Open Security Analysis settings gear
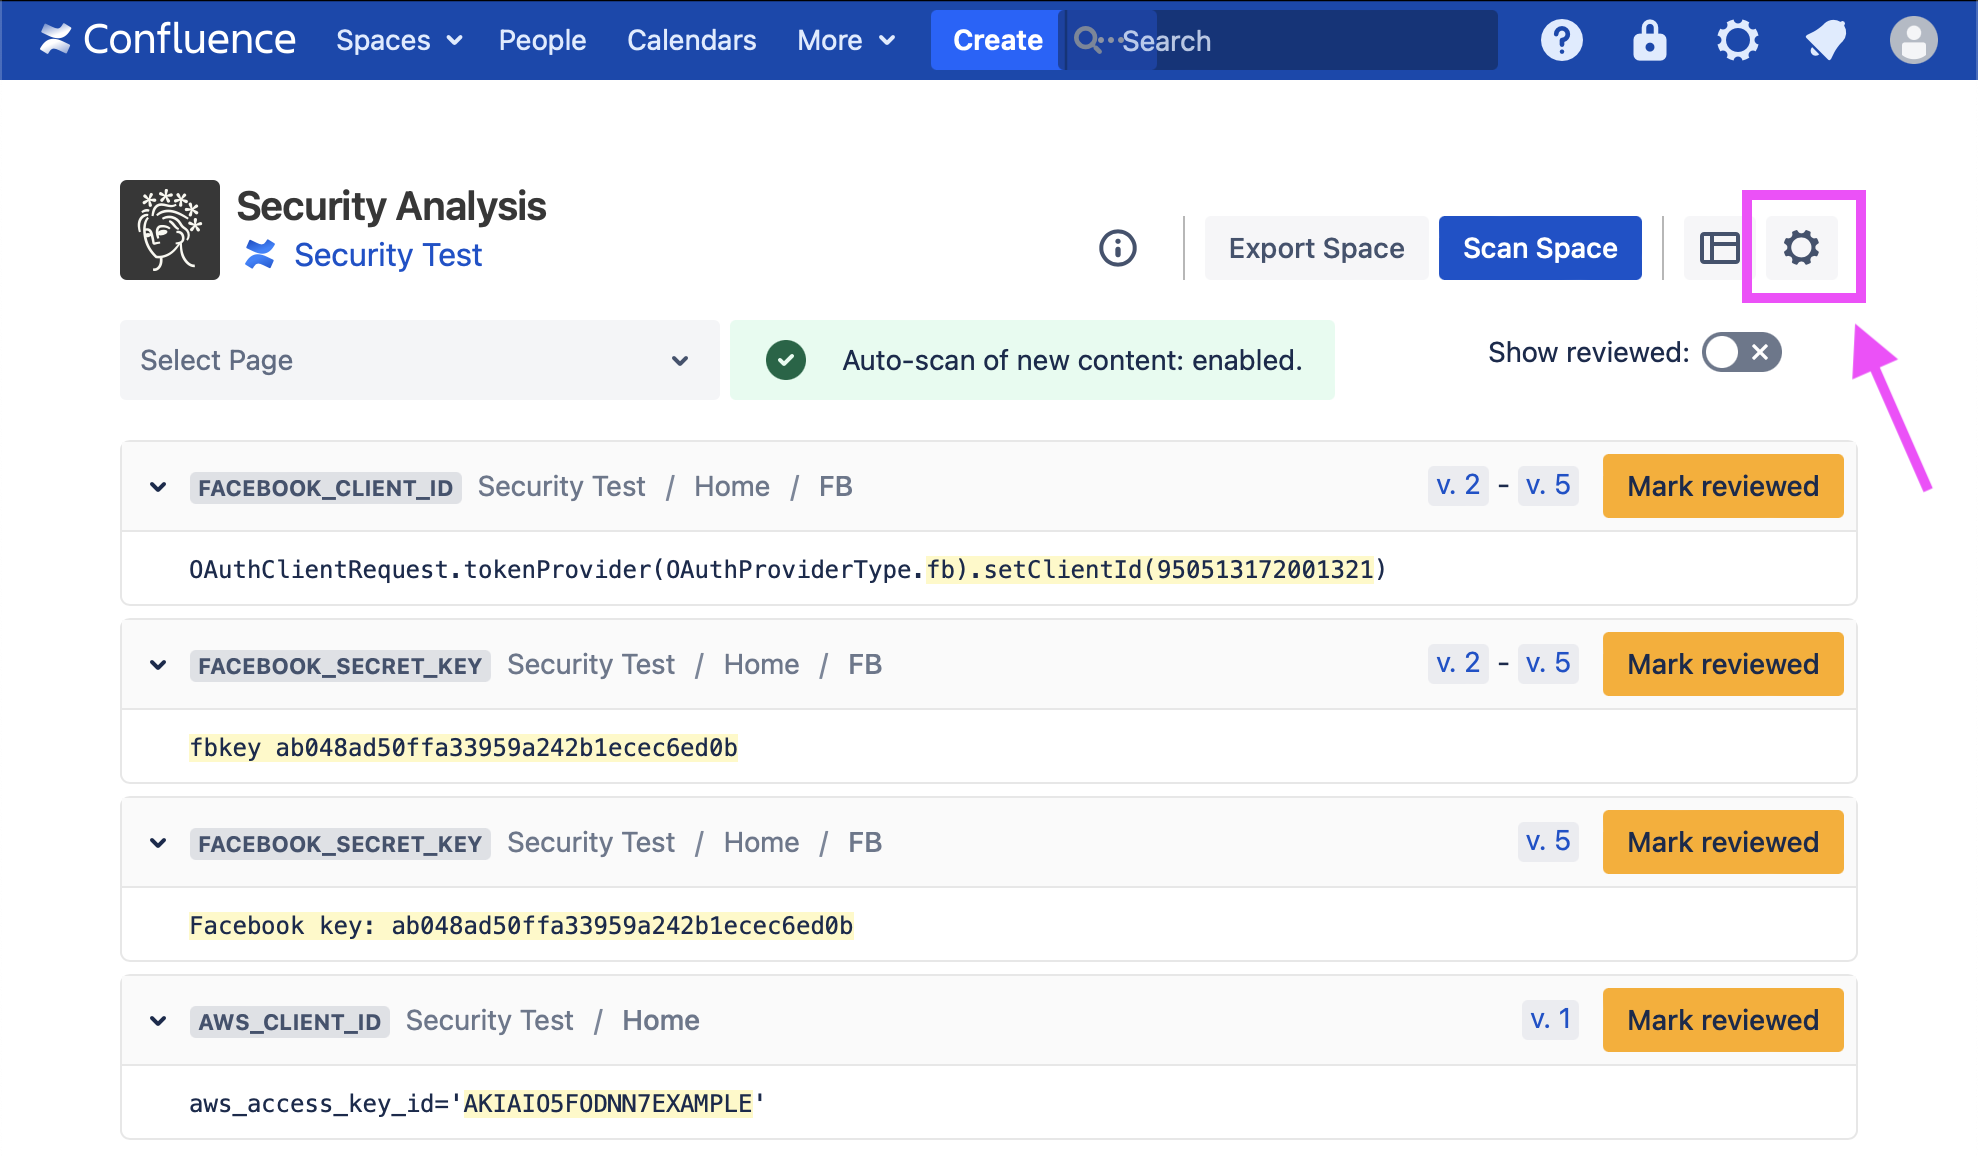 click(1801, 248)
